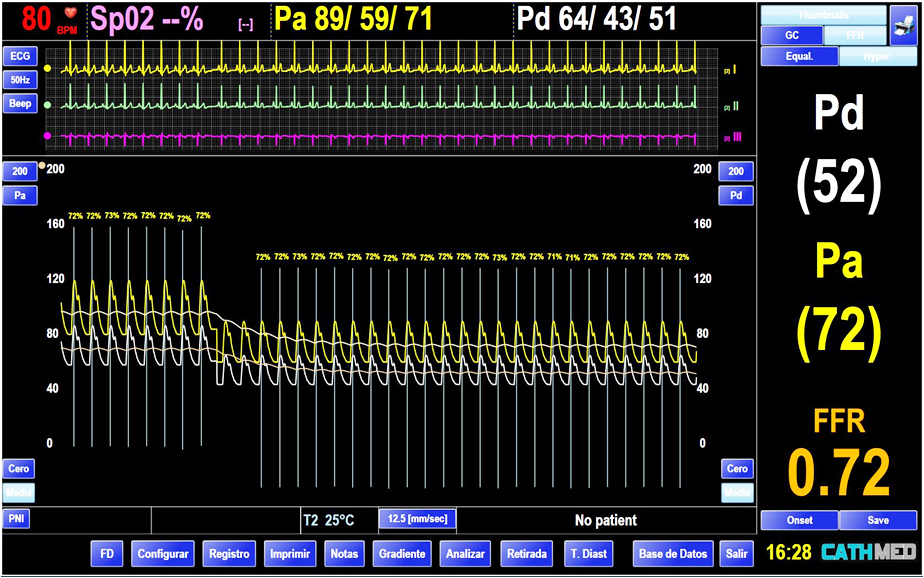The width and height of the screenshot is (924, 578).
Task: Click the magenta lead III marker dot
Action: coord(47,135)
